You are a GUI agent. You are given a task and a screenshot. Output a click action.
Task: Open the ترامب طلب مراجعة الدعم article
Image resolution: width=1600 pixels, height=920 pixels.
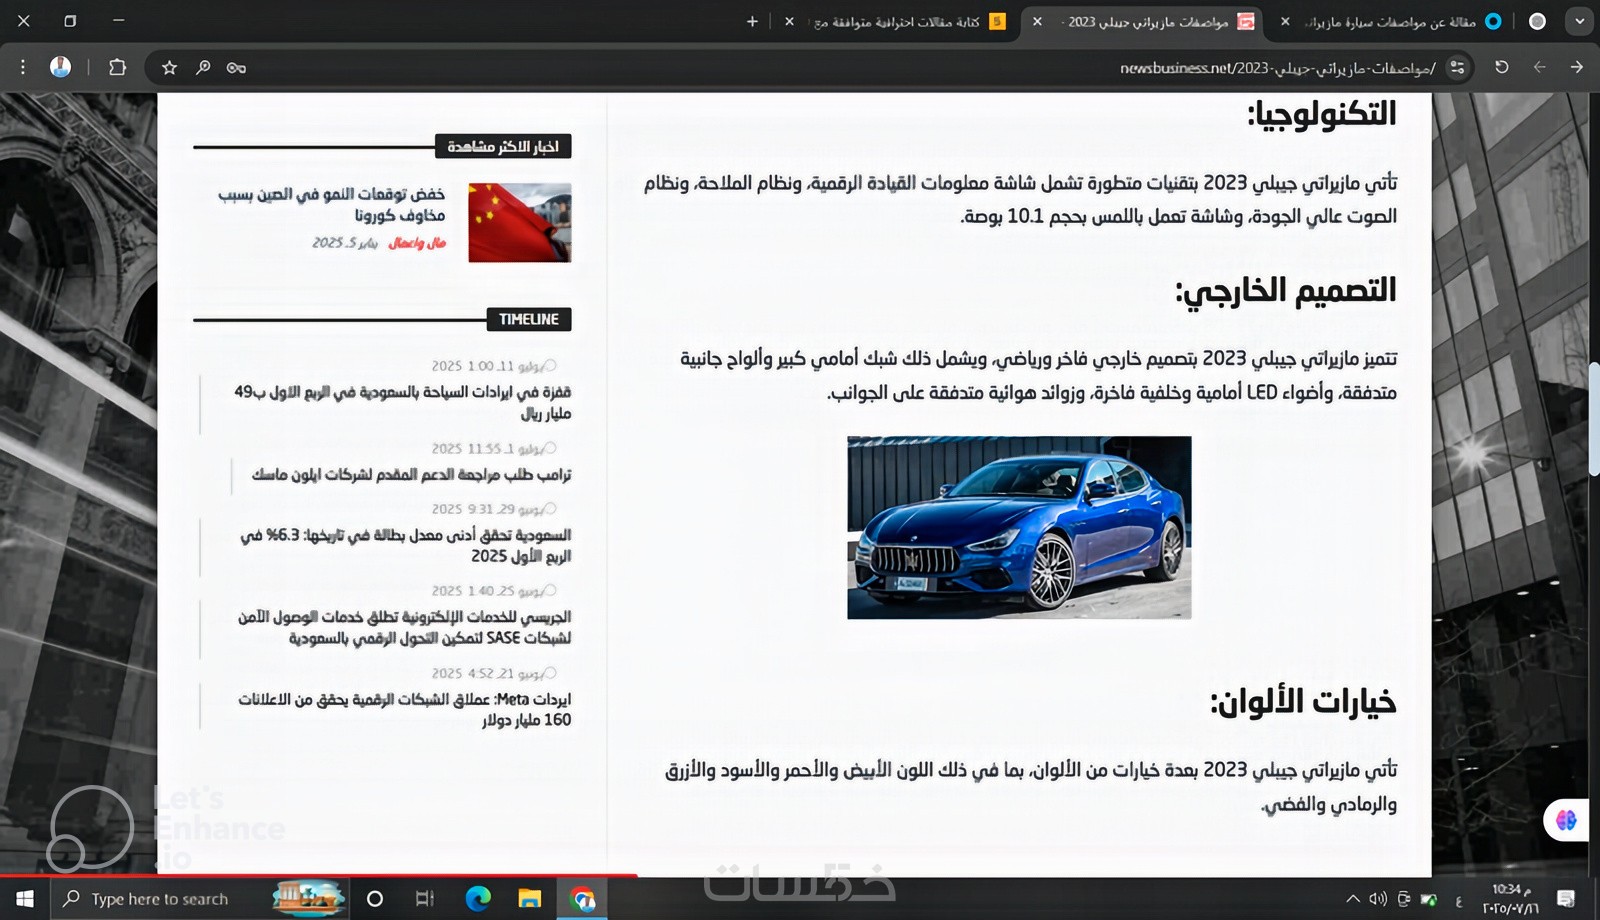[411, 474]
